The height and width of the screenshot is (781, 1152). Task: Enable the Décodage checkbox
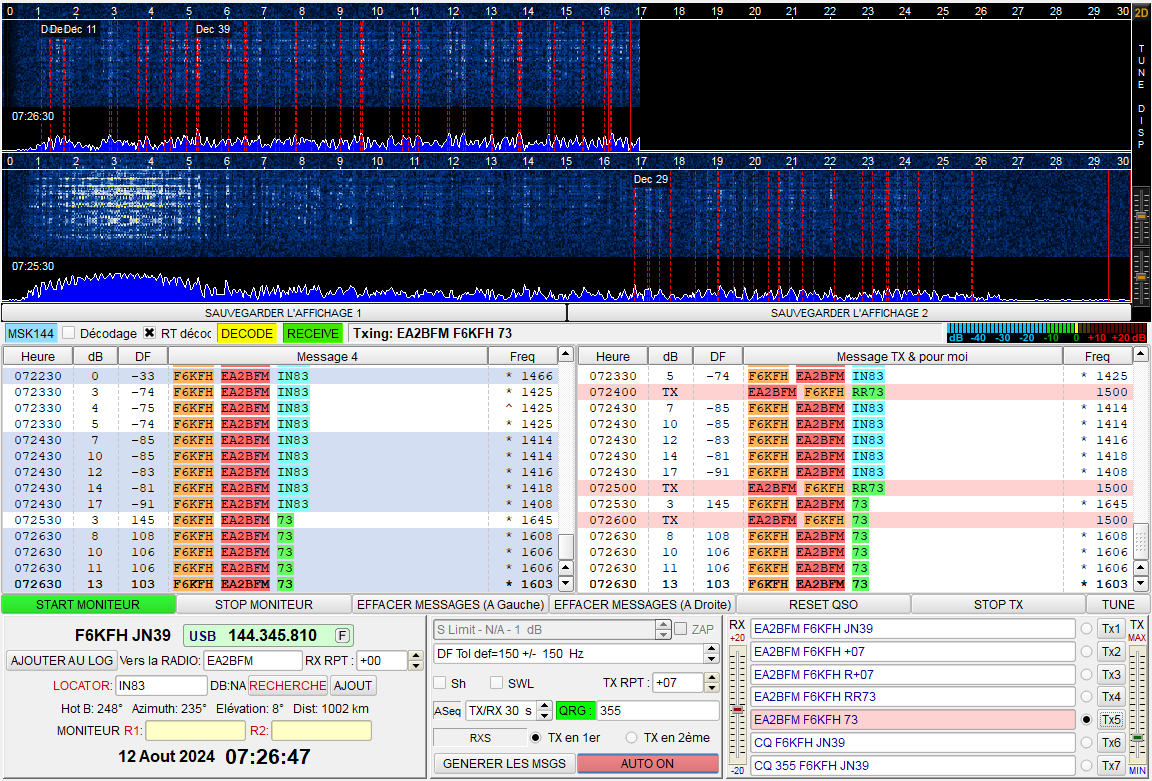tap(69, 333)
